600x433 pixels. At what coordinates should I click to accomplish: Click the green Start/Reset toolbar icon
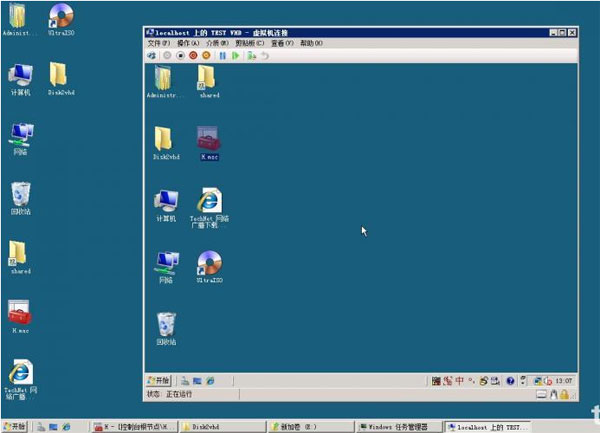pos(236,56)
